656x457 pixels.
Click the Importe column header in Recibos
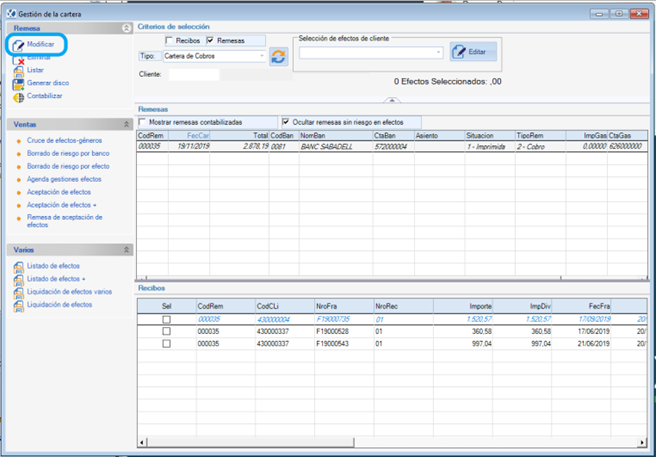(463, 306)
